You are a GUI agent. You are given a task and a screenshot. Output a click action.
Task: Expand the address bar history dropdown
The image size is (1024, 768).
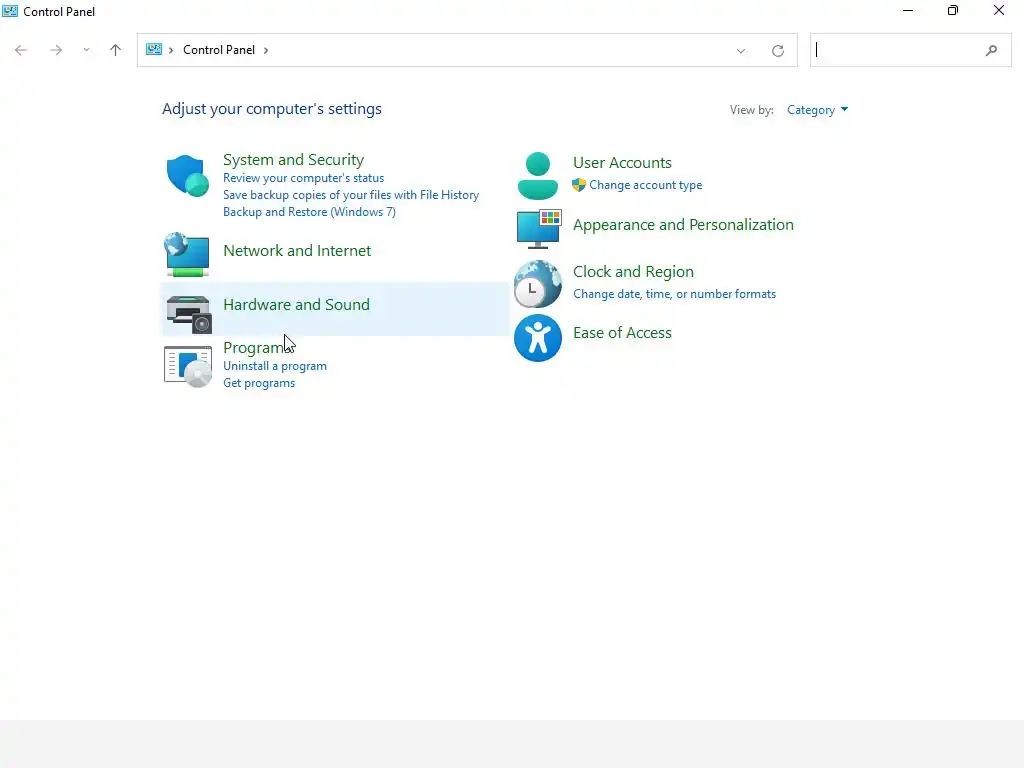[x=741, y=51]
